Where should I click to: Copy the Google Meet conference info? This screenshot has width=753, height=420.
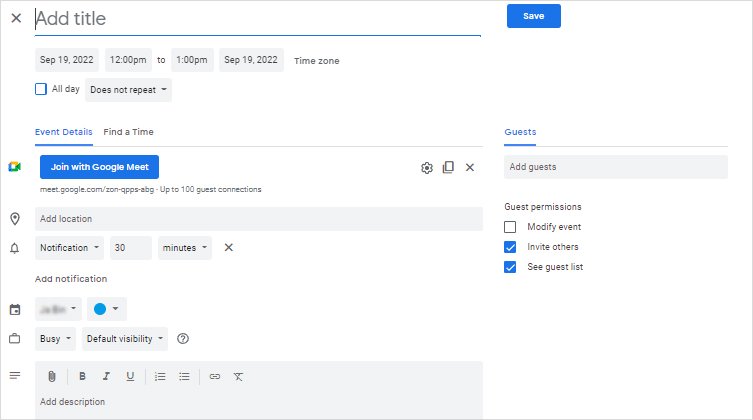[448, 167]
